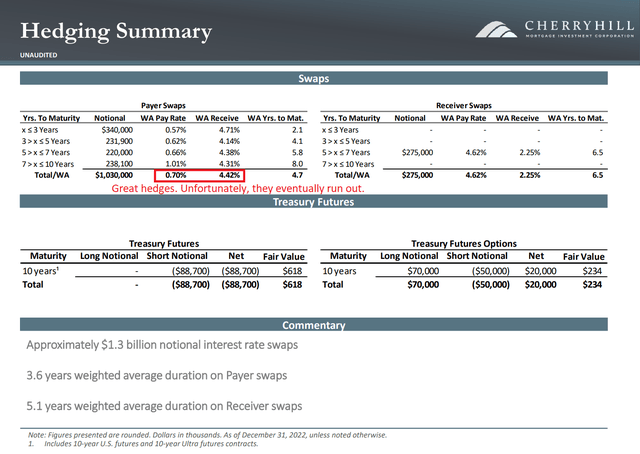Select the '$1.3 billion notional' commentary line
The image size is (640, 454).
point(162,345)
